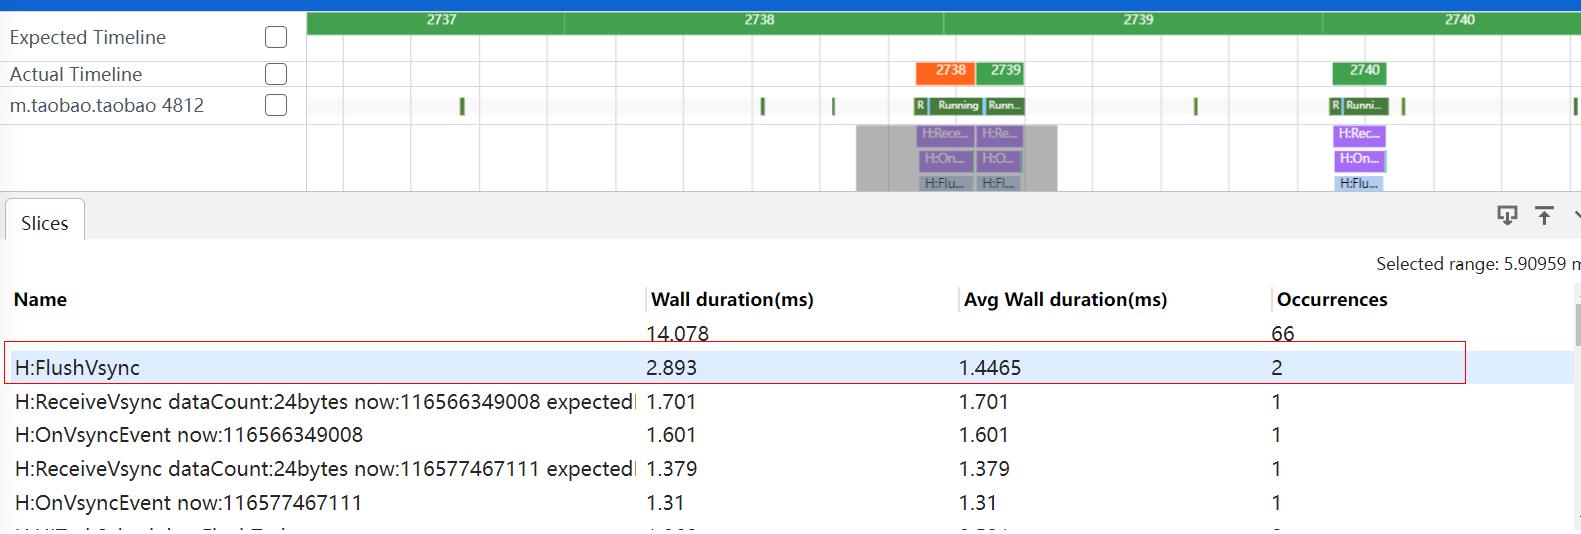1581x534 pixels.
Task: Click the orange 2738 frame in Actual Timeline
Action: click(x=946, y=71)
